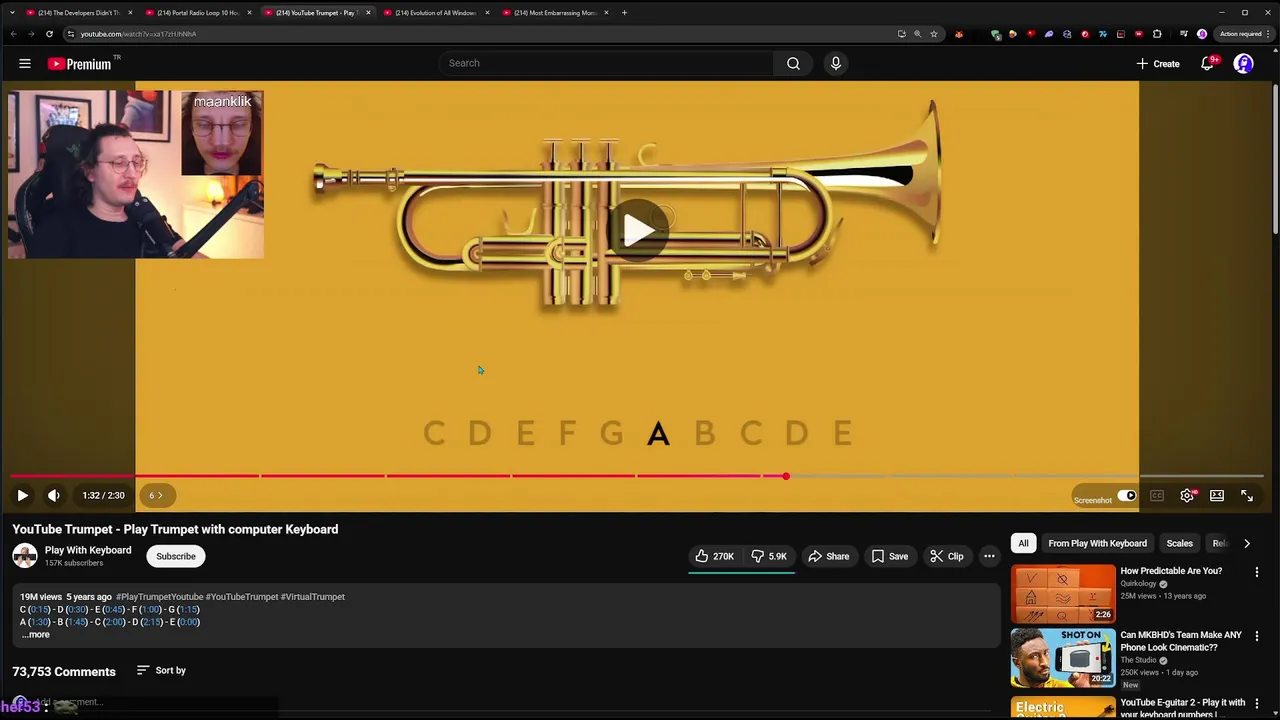The width and height of the screenshot is (1280, 720).
Task: Open options for Can MKBHD's Team video
Action: coord(1257,636)
